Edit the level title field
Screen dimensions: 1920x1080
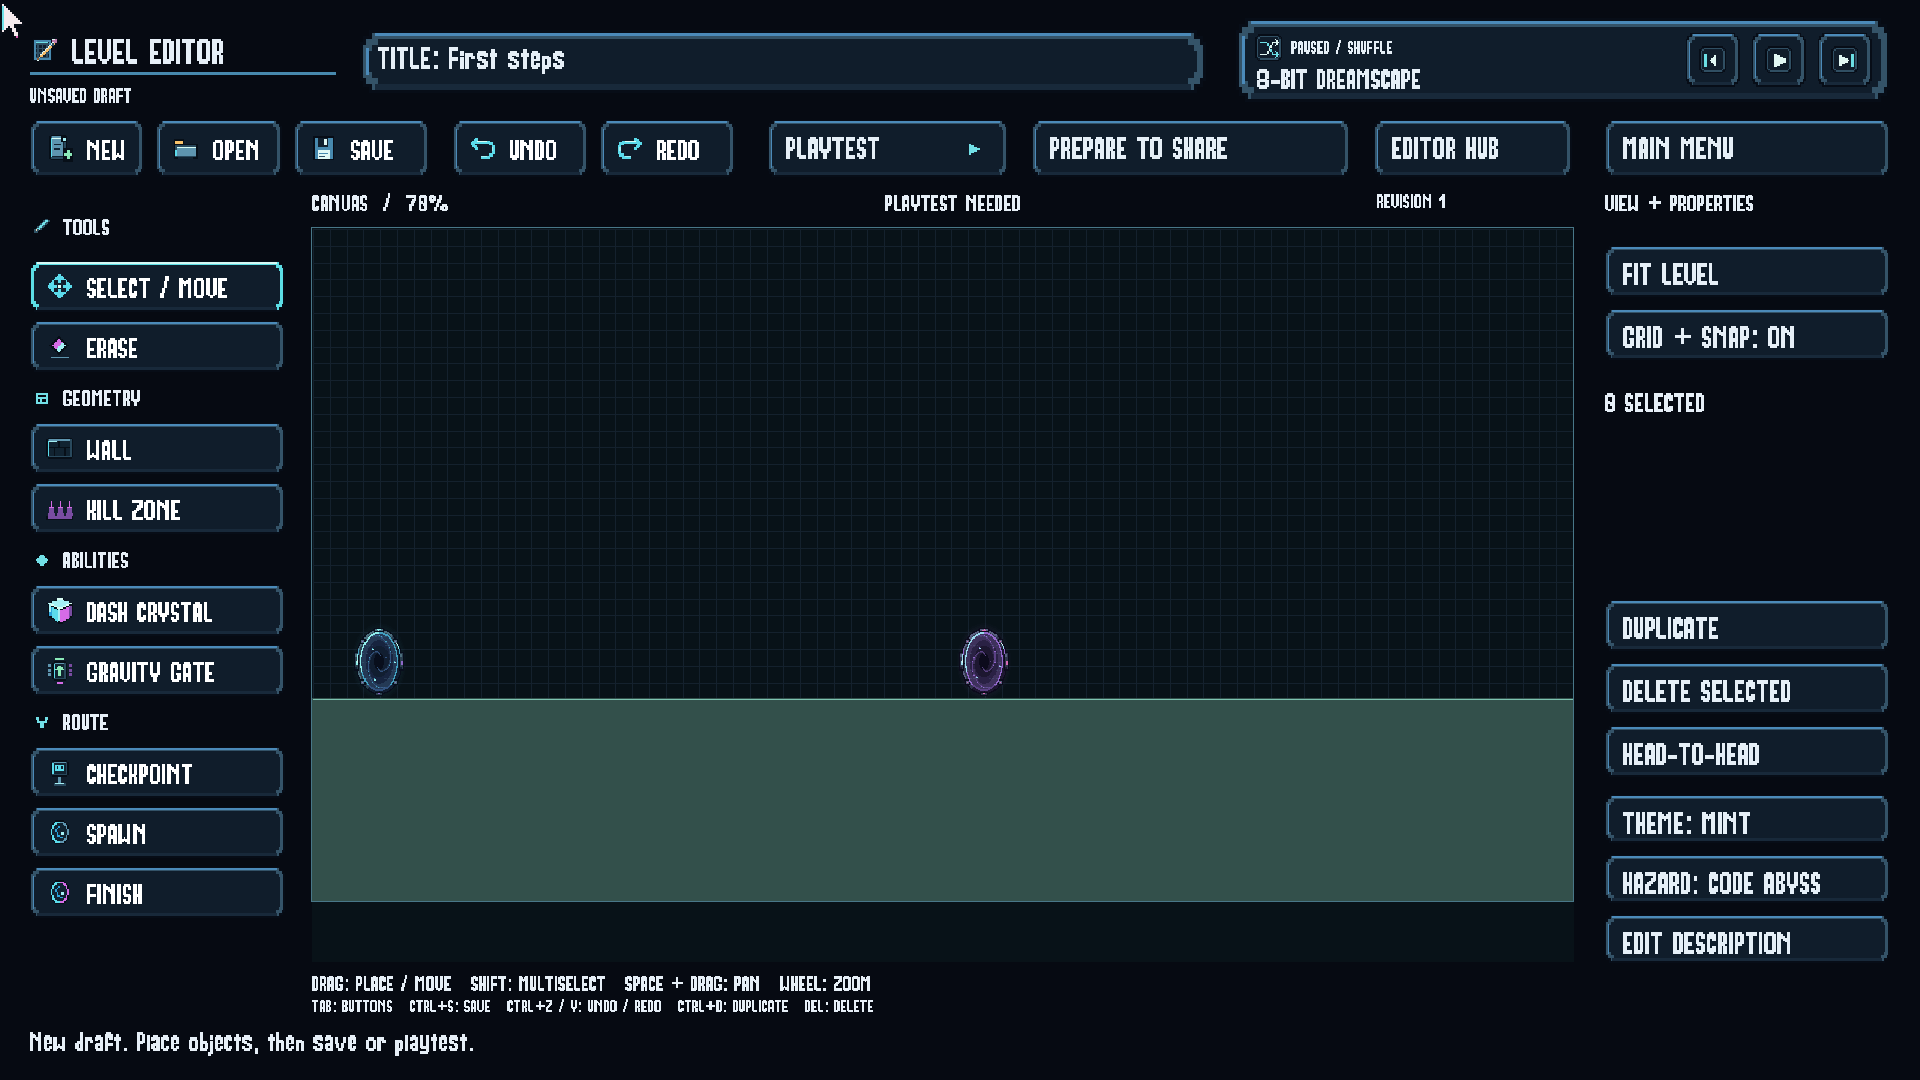783,61
